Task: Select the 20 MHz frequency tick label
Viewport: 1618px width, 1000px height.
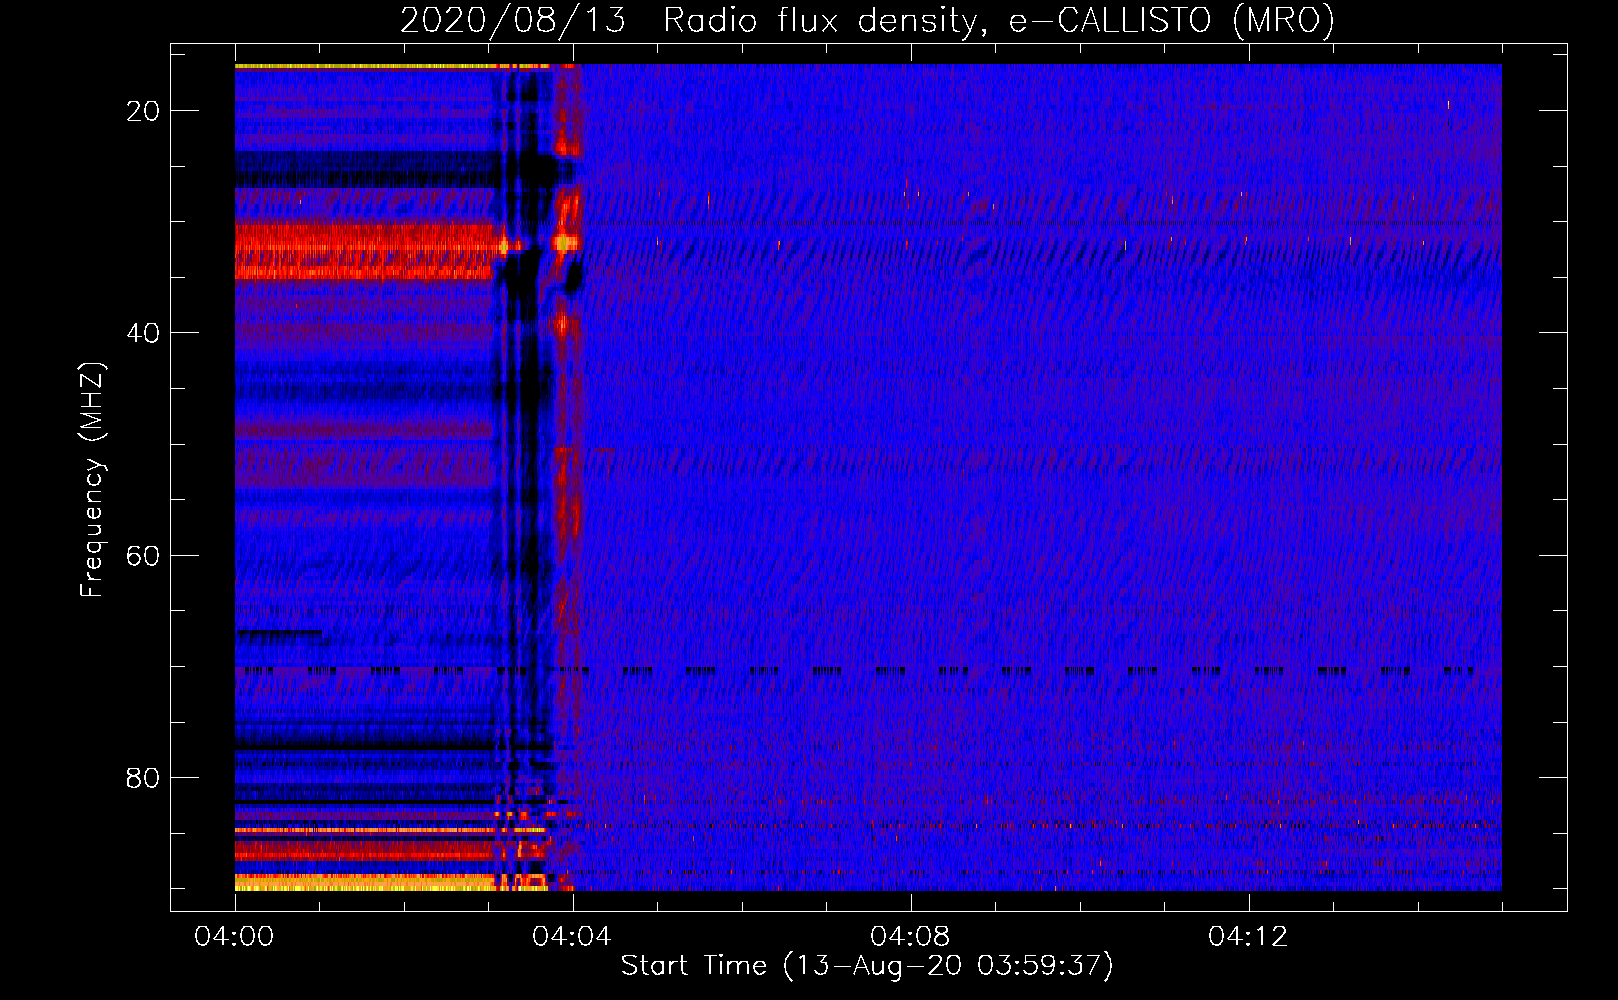Action: pyautogui.click(x=143, y=111)
